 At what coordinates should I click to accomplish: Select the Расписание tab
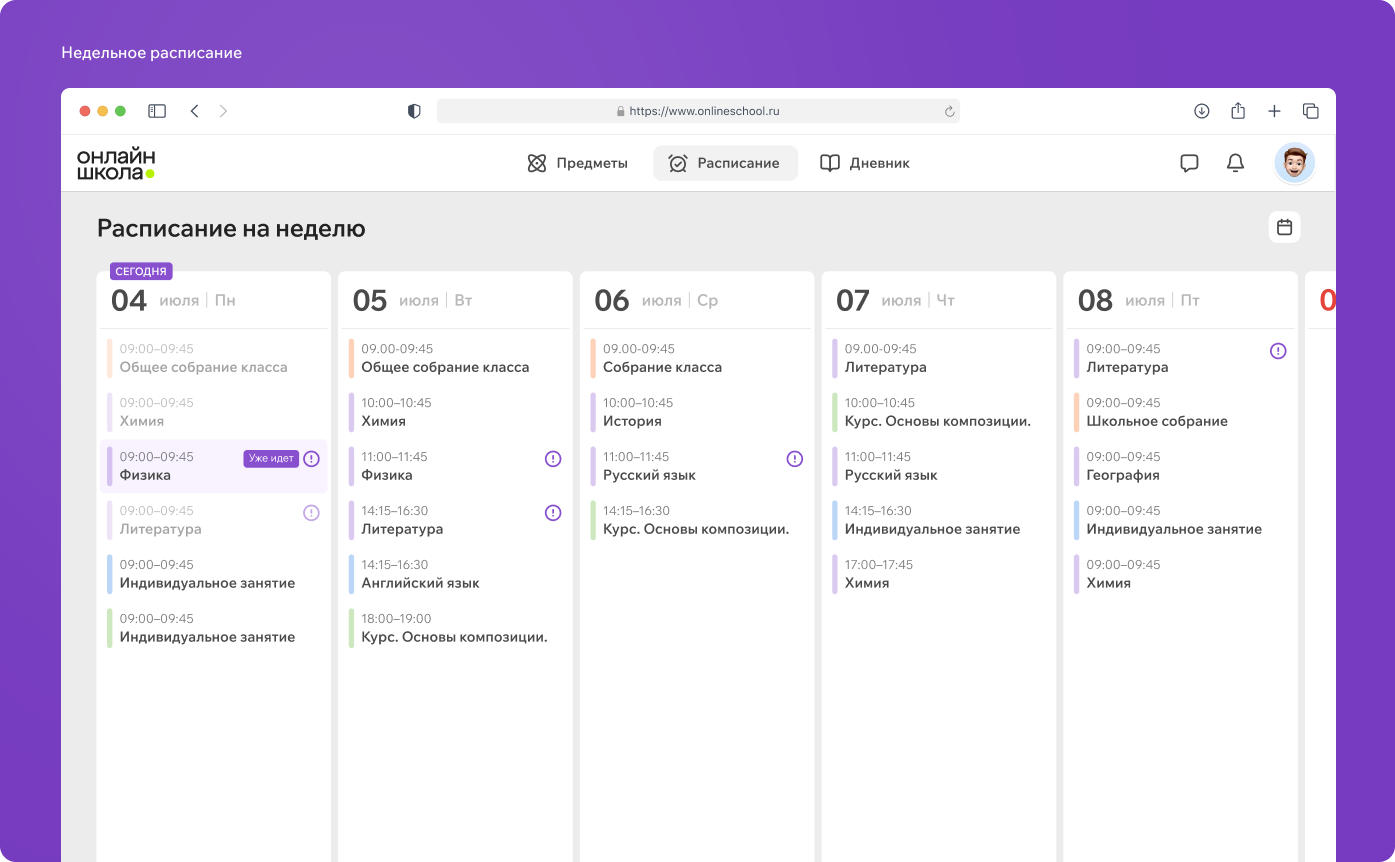[x=725, y=163]
